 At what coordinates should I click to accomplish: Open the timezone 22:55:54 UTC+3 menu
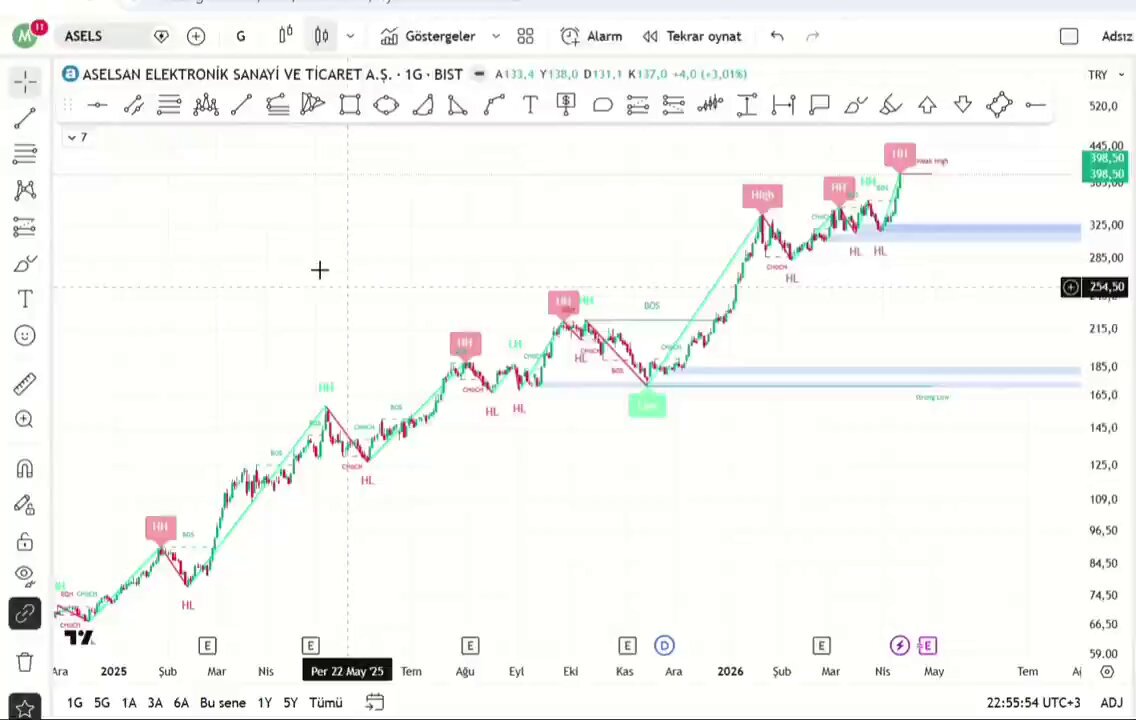pos(1033,703)
